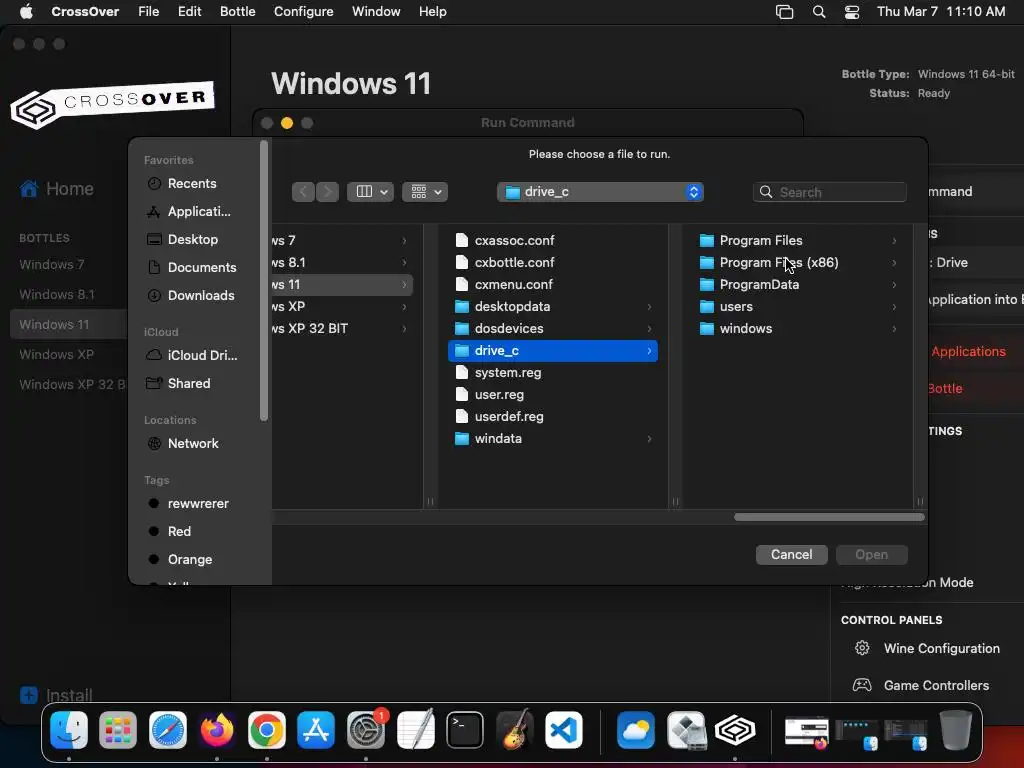
Task: Expand the windata folder chevron
Action: point(649,439)
